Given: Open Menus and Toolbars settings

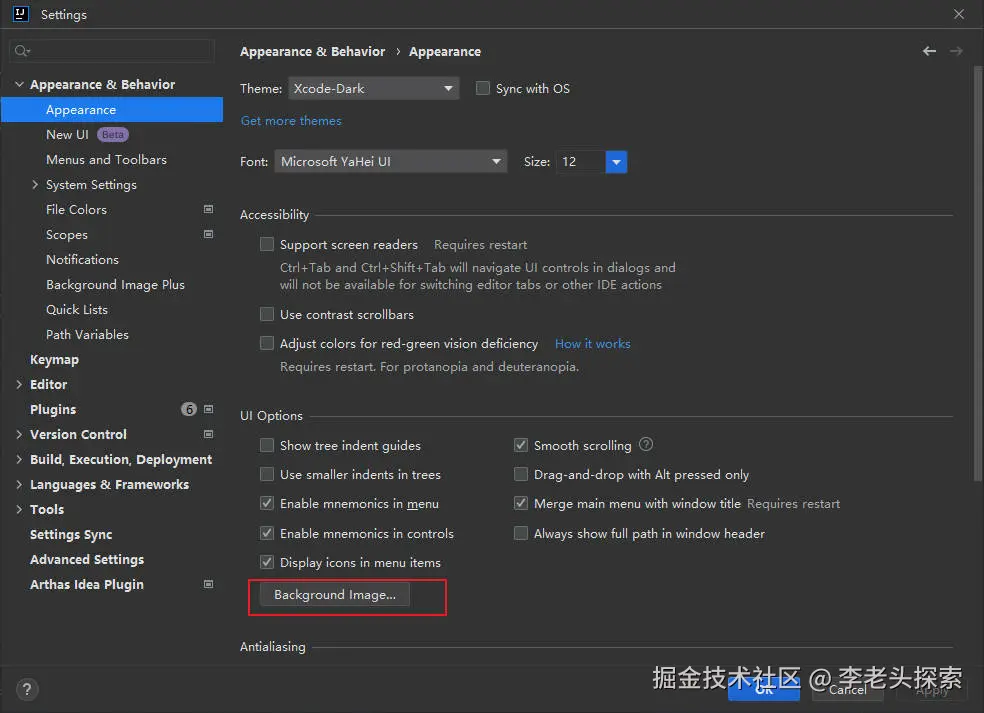Looking at the screenshot, I should [106, 159].
